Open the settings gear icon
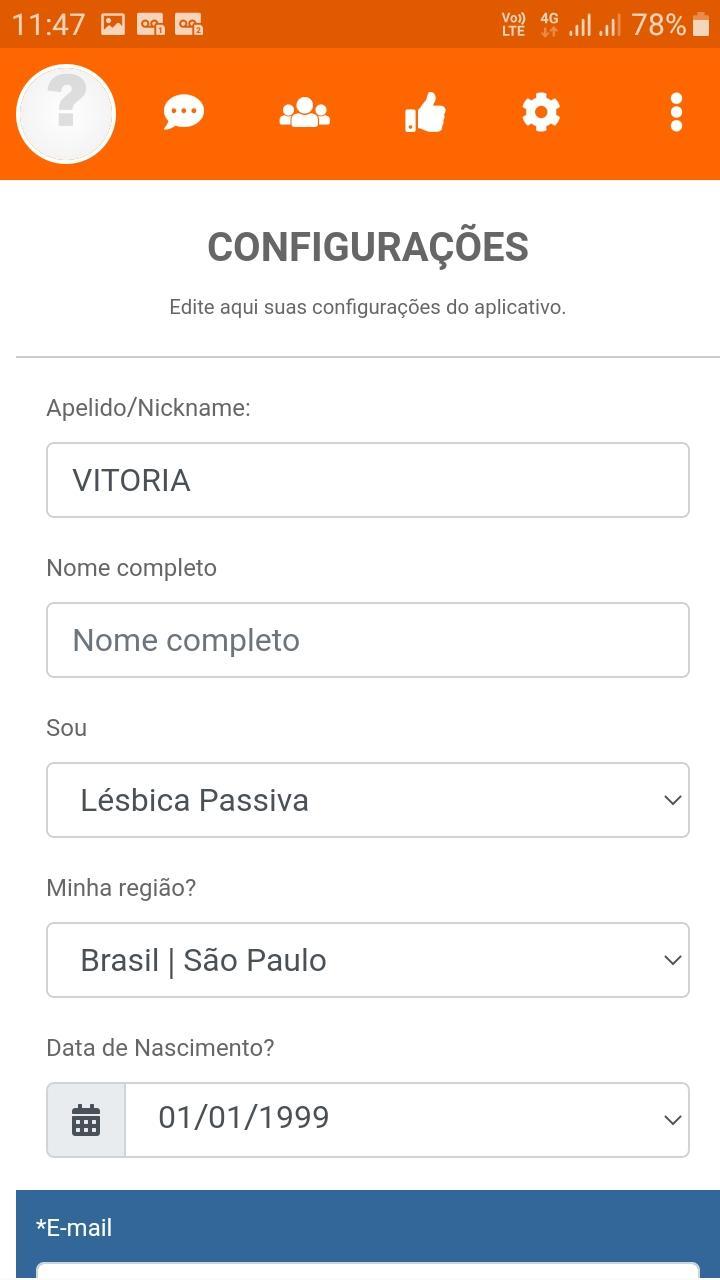The height and width of the screenshot is (1280, 720). 541,113
